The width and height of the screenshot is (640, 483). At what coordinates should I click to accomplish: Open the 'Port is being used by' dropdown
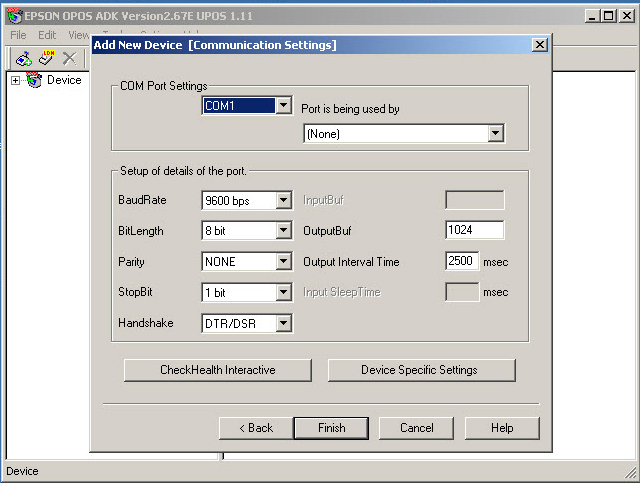496,133
